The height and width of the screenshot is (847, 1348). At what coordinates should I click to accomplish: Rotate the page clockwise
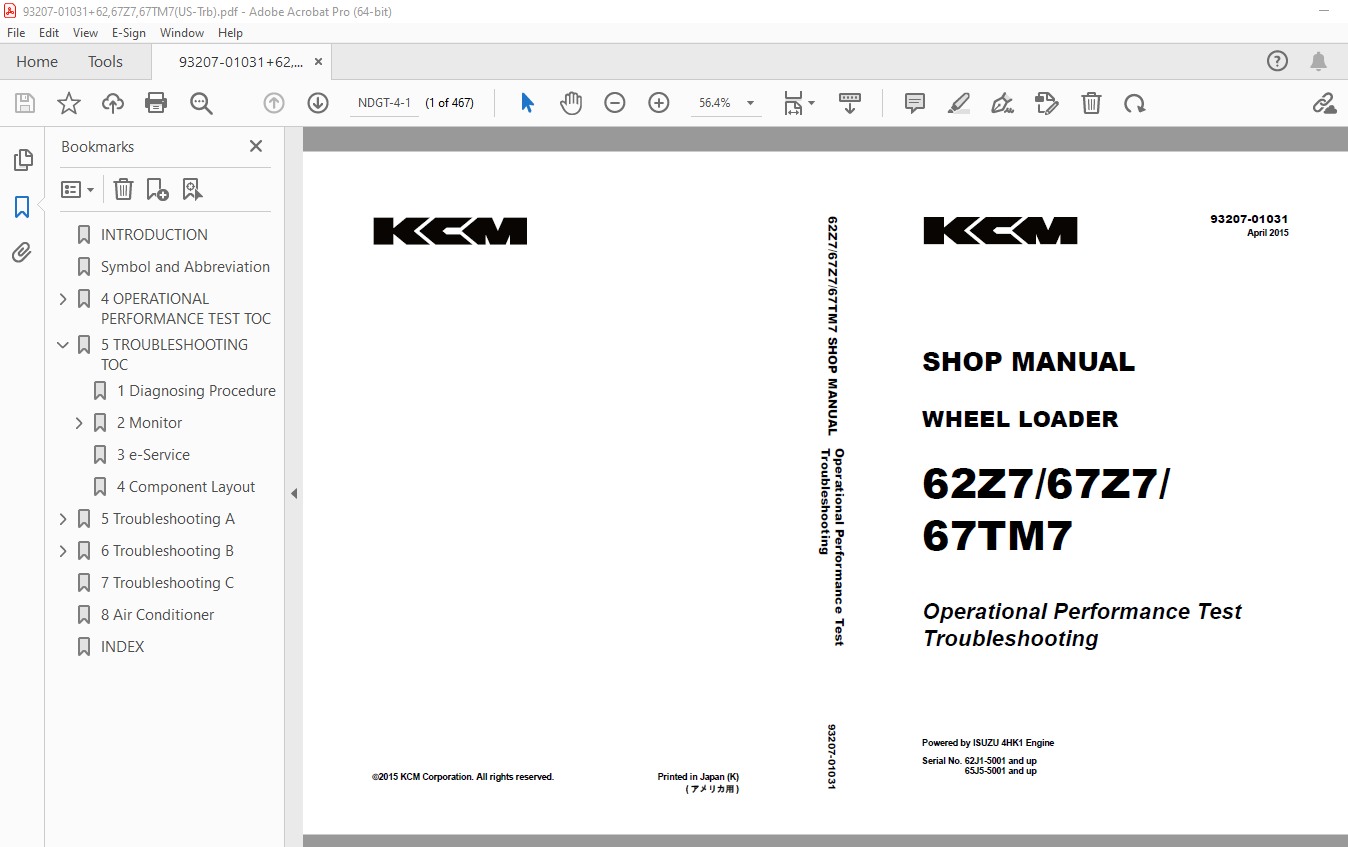pos(1134,103)
